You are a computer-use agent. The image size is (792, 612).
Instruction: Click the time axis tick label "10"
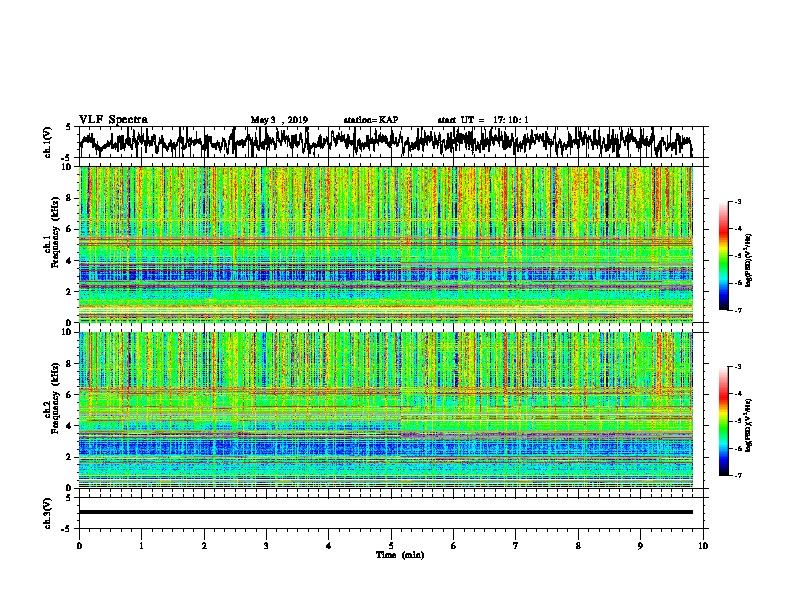pyautogui.click(x=703, y=546)
